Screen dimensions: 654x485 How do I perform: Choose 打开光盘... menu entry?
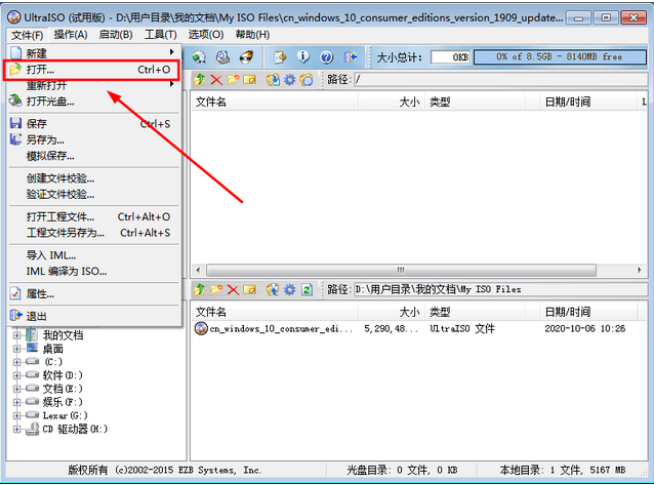point(94,102)
